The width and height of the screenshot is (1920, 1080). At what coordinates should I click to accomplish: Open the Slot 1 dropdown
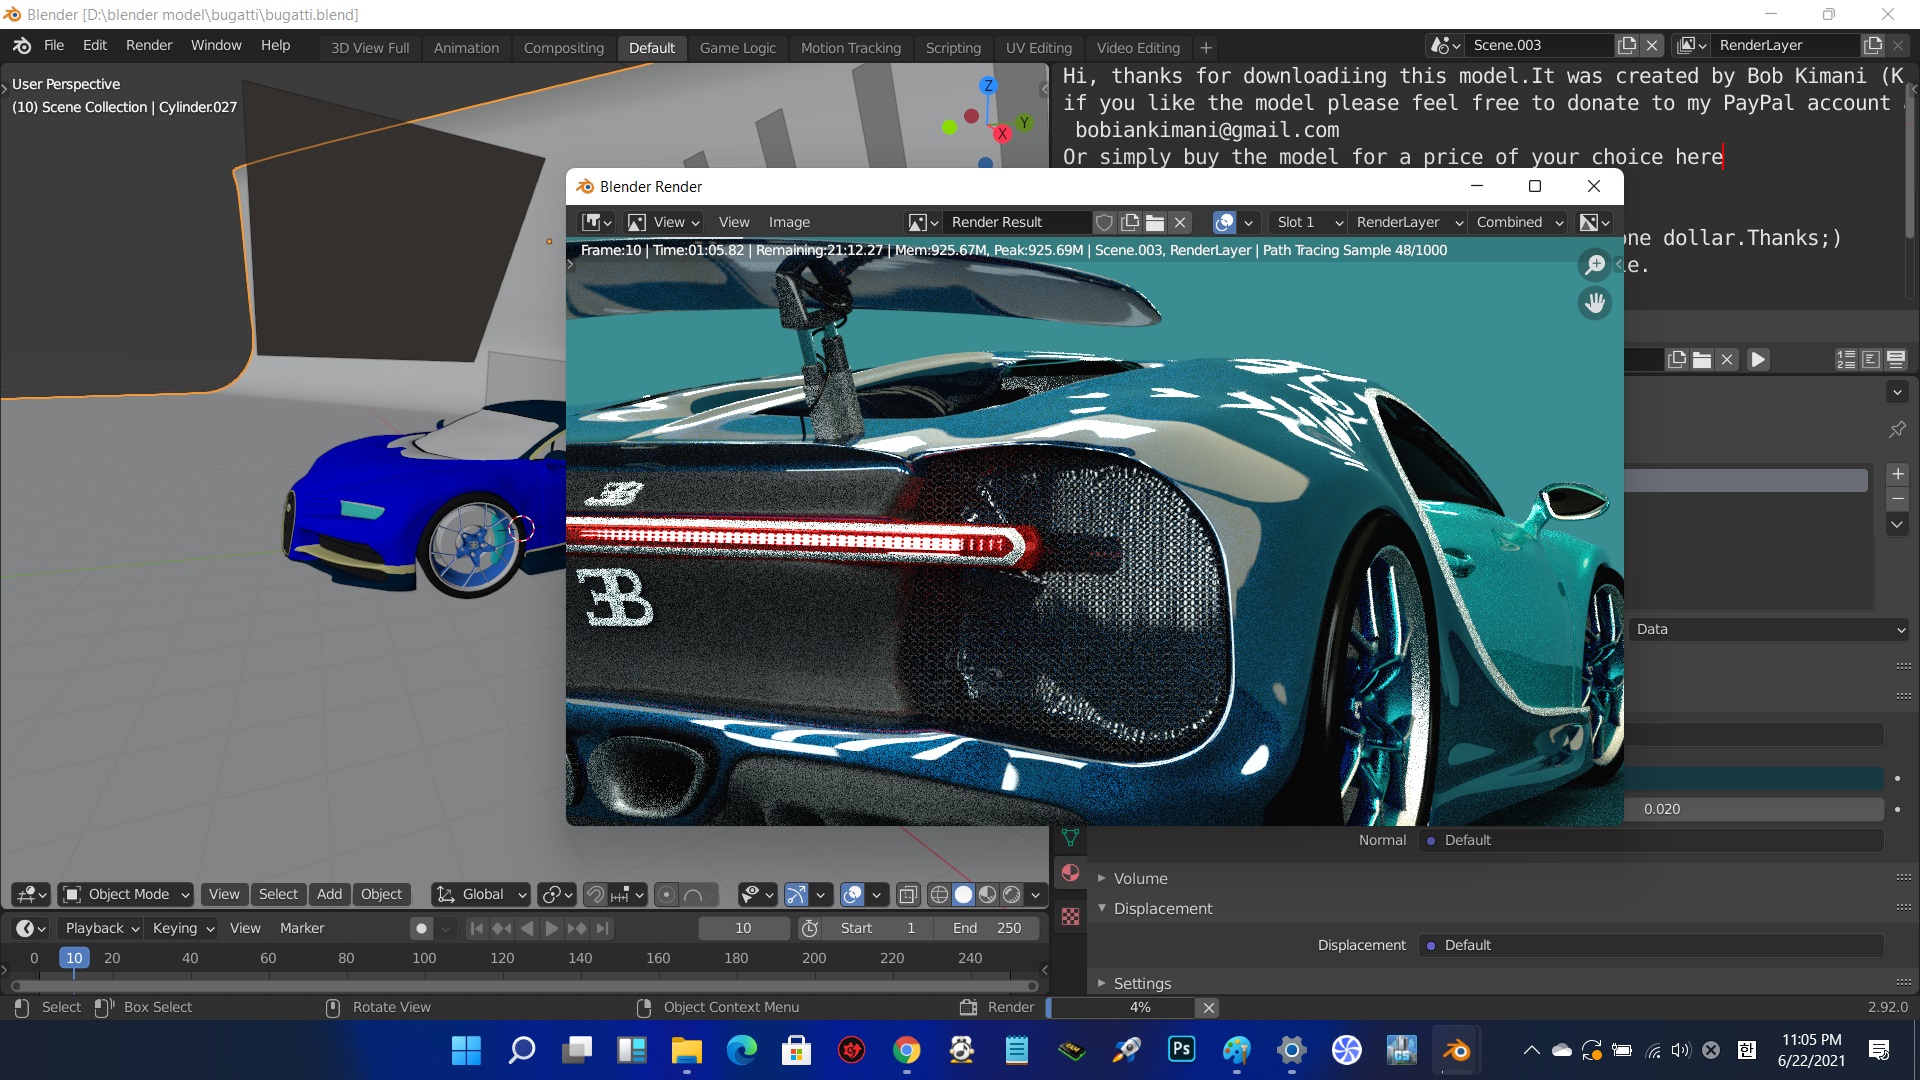point(1307,222)
